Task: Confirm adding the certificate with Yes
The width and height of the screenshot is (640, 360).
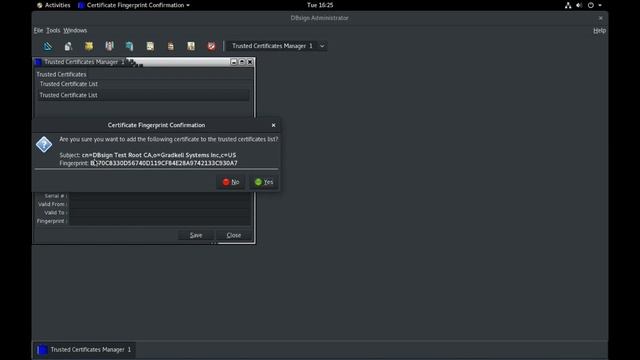Action: coord(264,182)
